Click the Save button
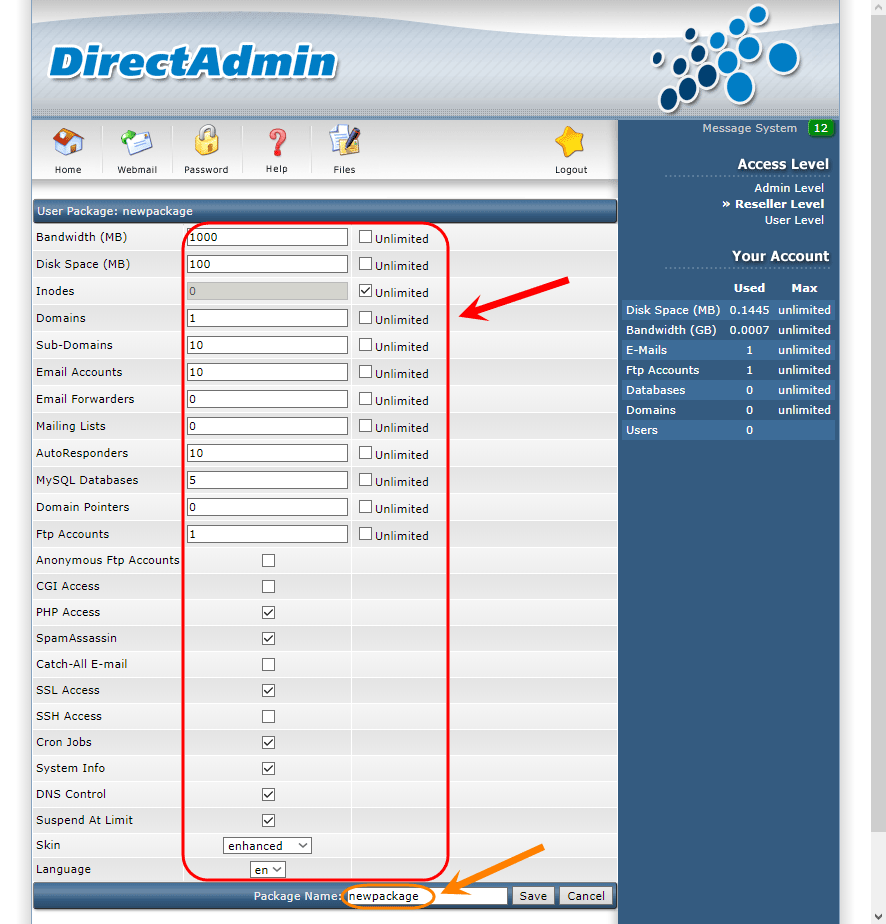The height and width of the screenshot is (924, 886). (533, 896)
